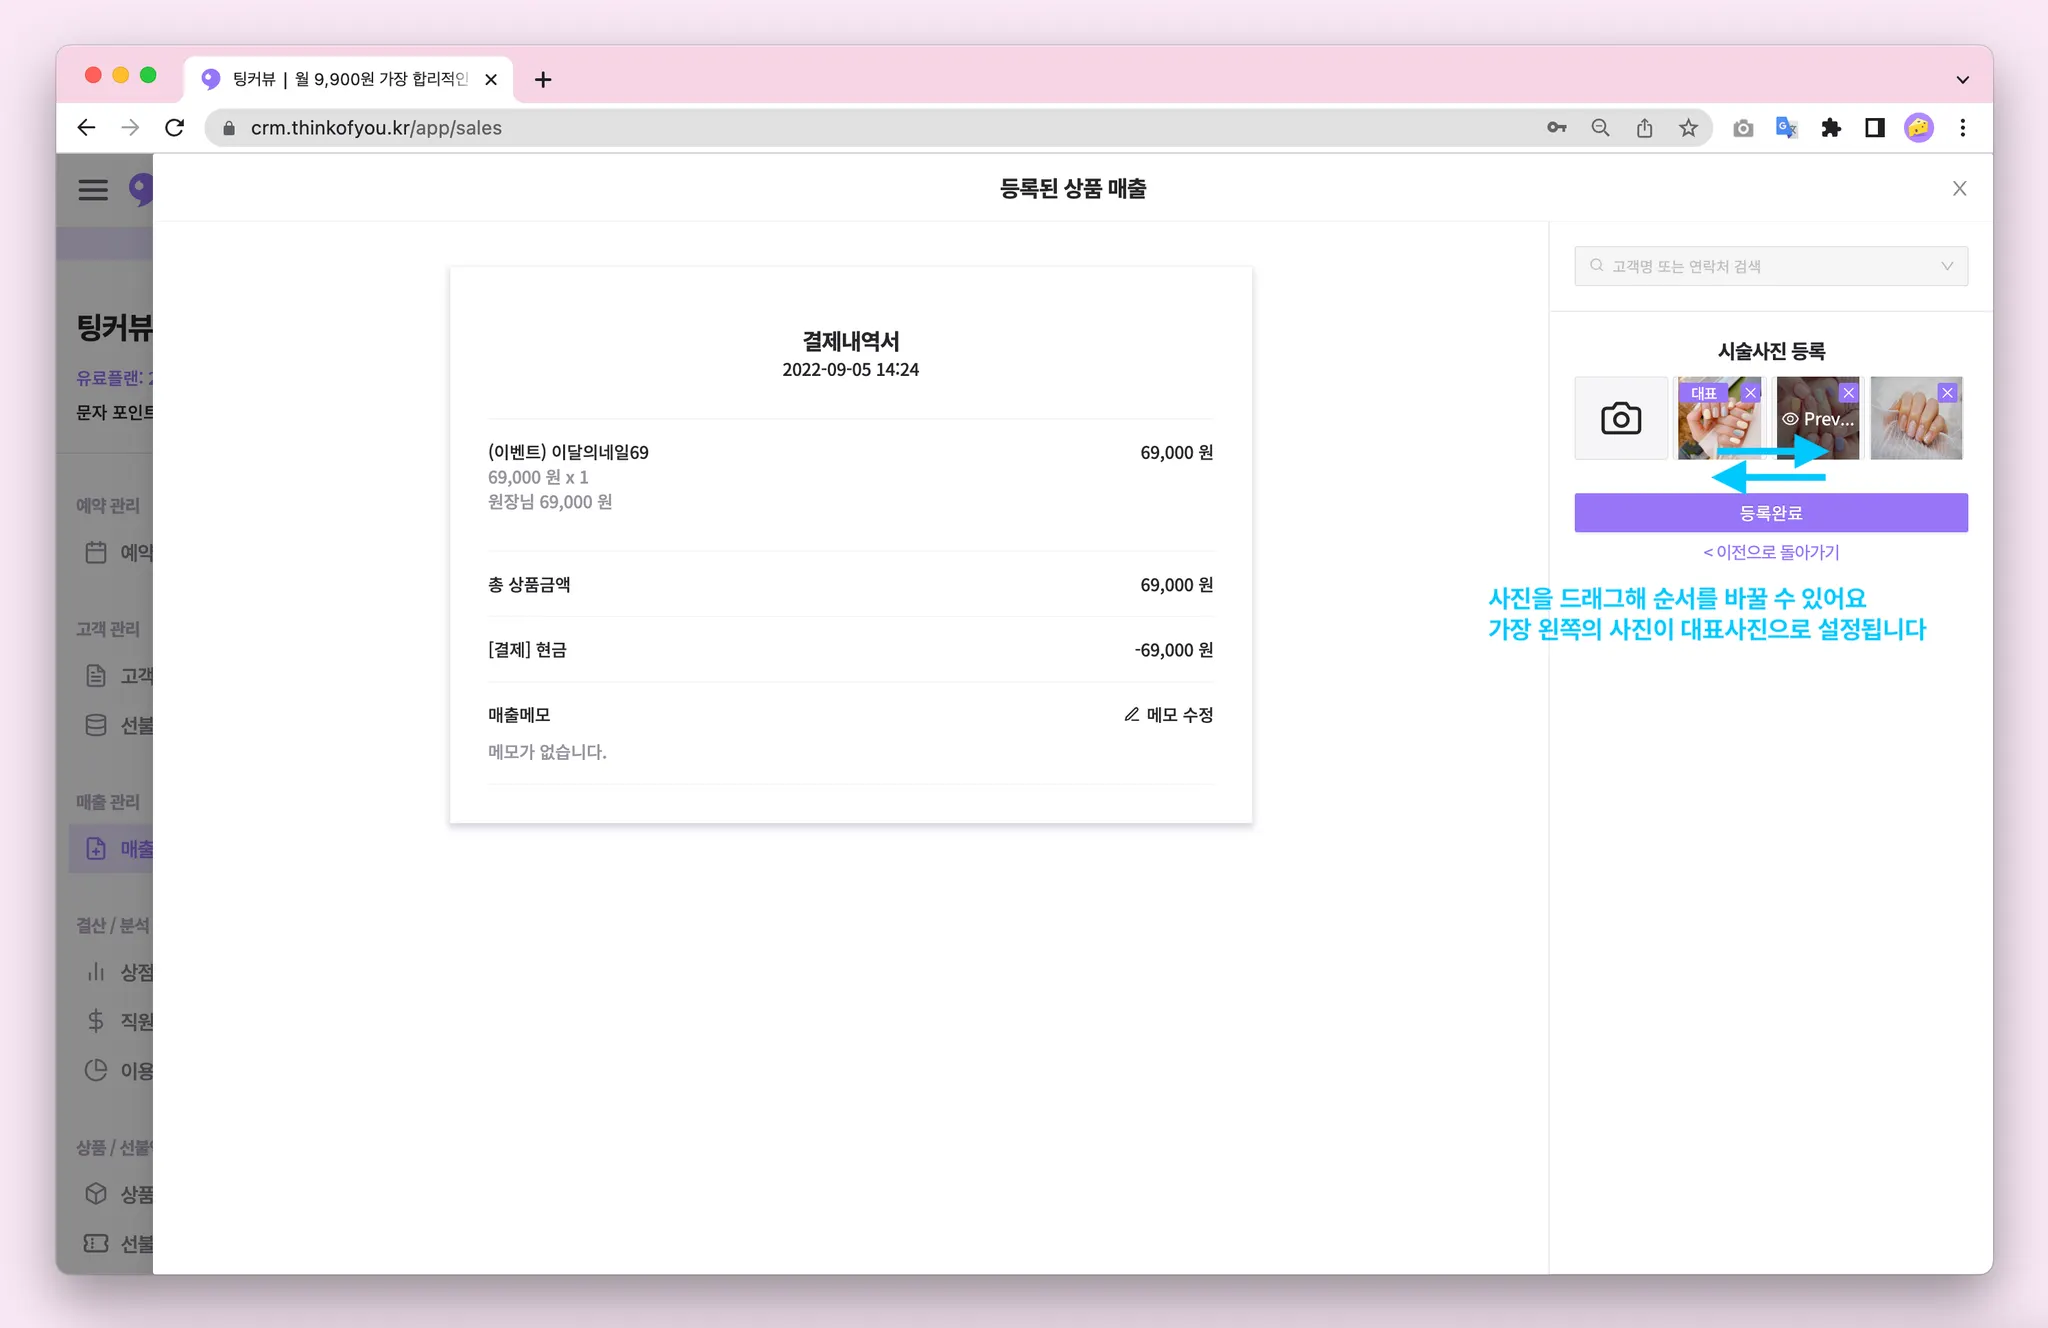Image resolution: width=2048 pixels, height=1328 pixels.
Task: Remove the 대표 photo with its X
Action: pyautogui.click(x=1750, y=393)
